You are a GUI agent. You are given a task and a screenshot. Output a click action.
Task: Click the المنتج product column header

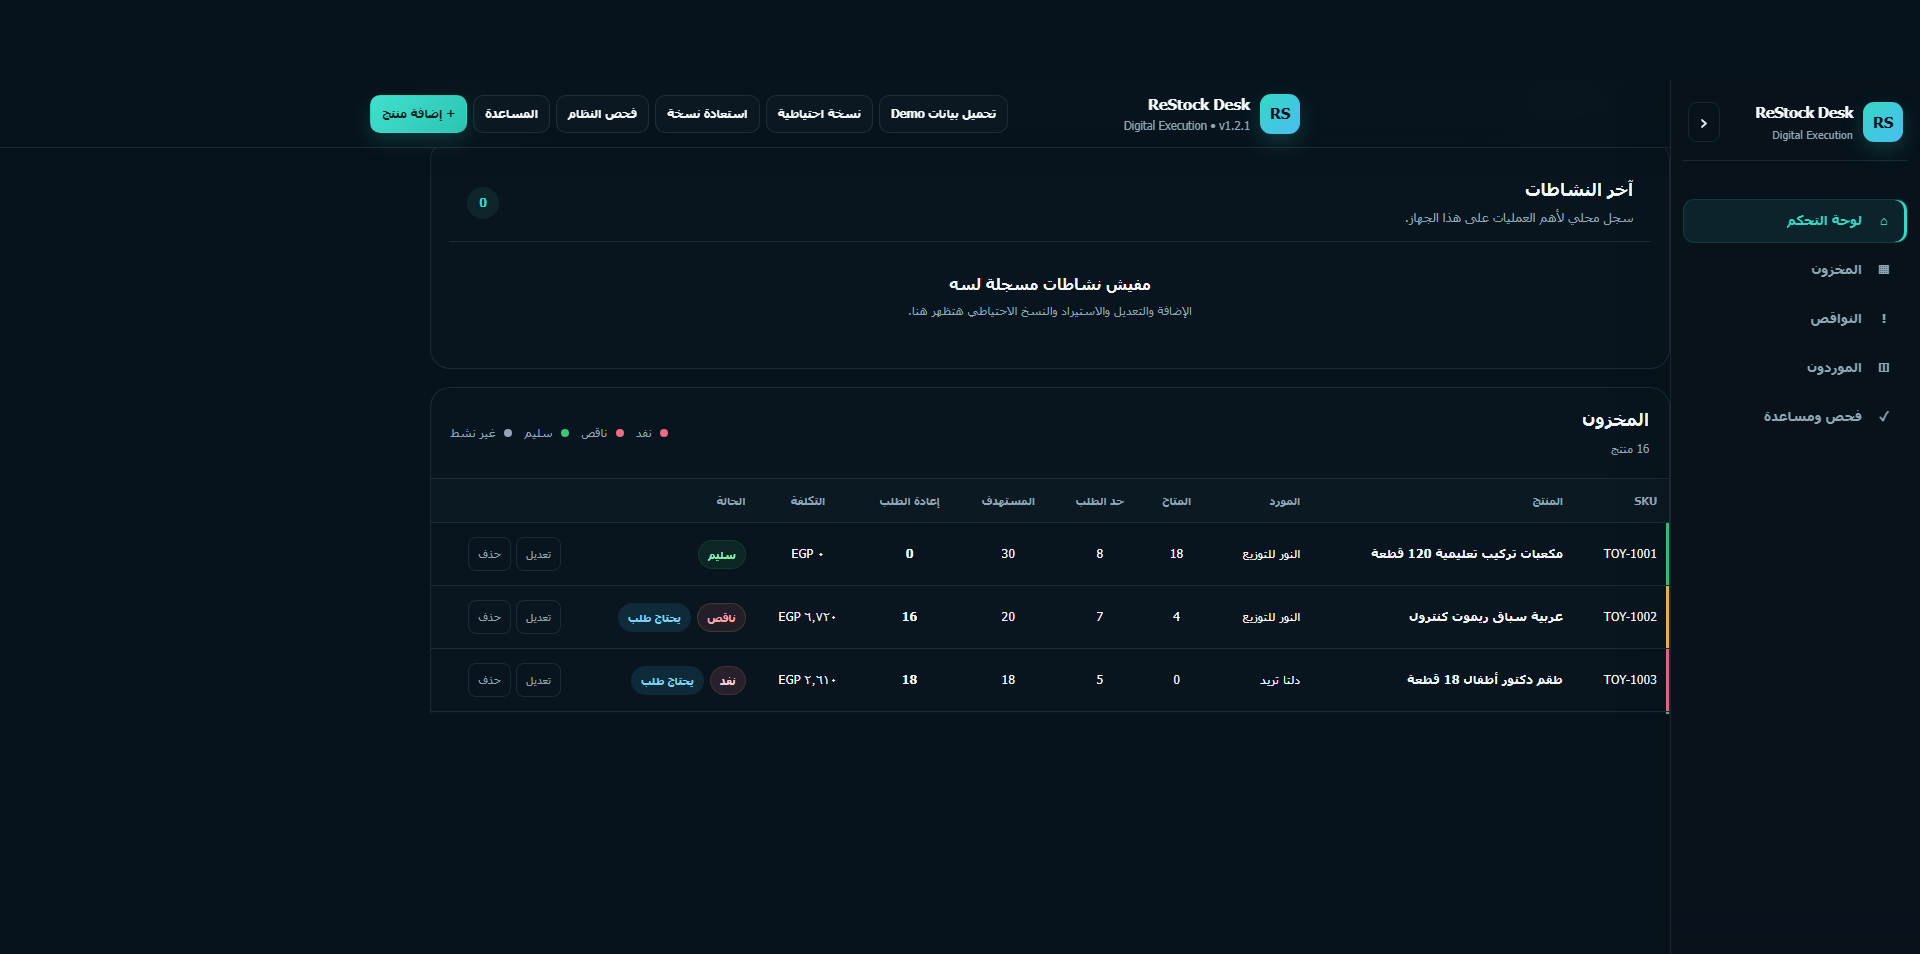click(x=1547, y=501)
